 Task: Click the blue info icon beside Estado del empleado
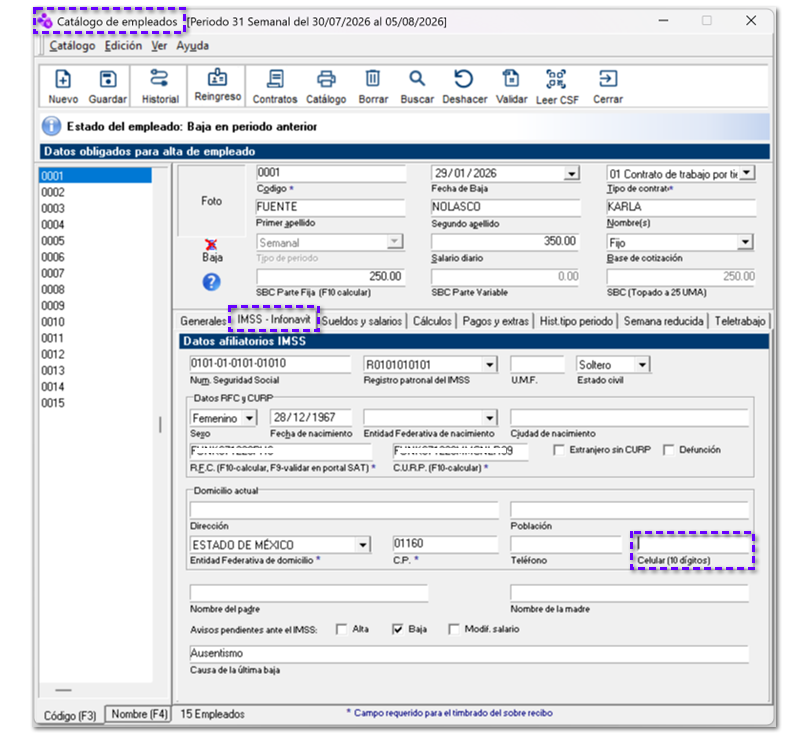[52, 126]
